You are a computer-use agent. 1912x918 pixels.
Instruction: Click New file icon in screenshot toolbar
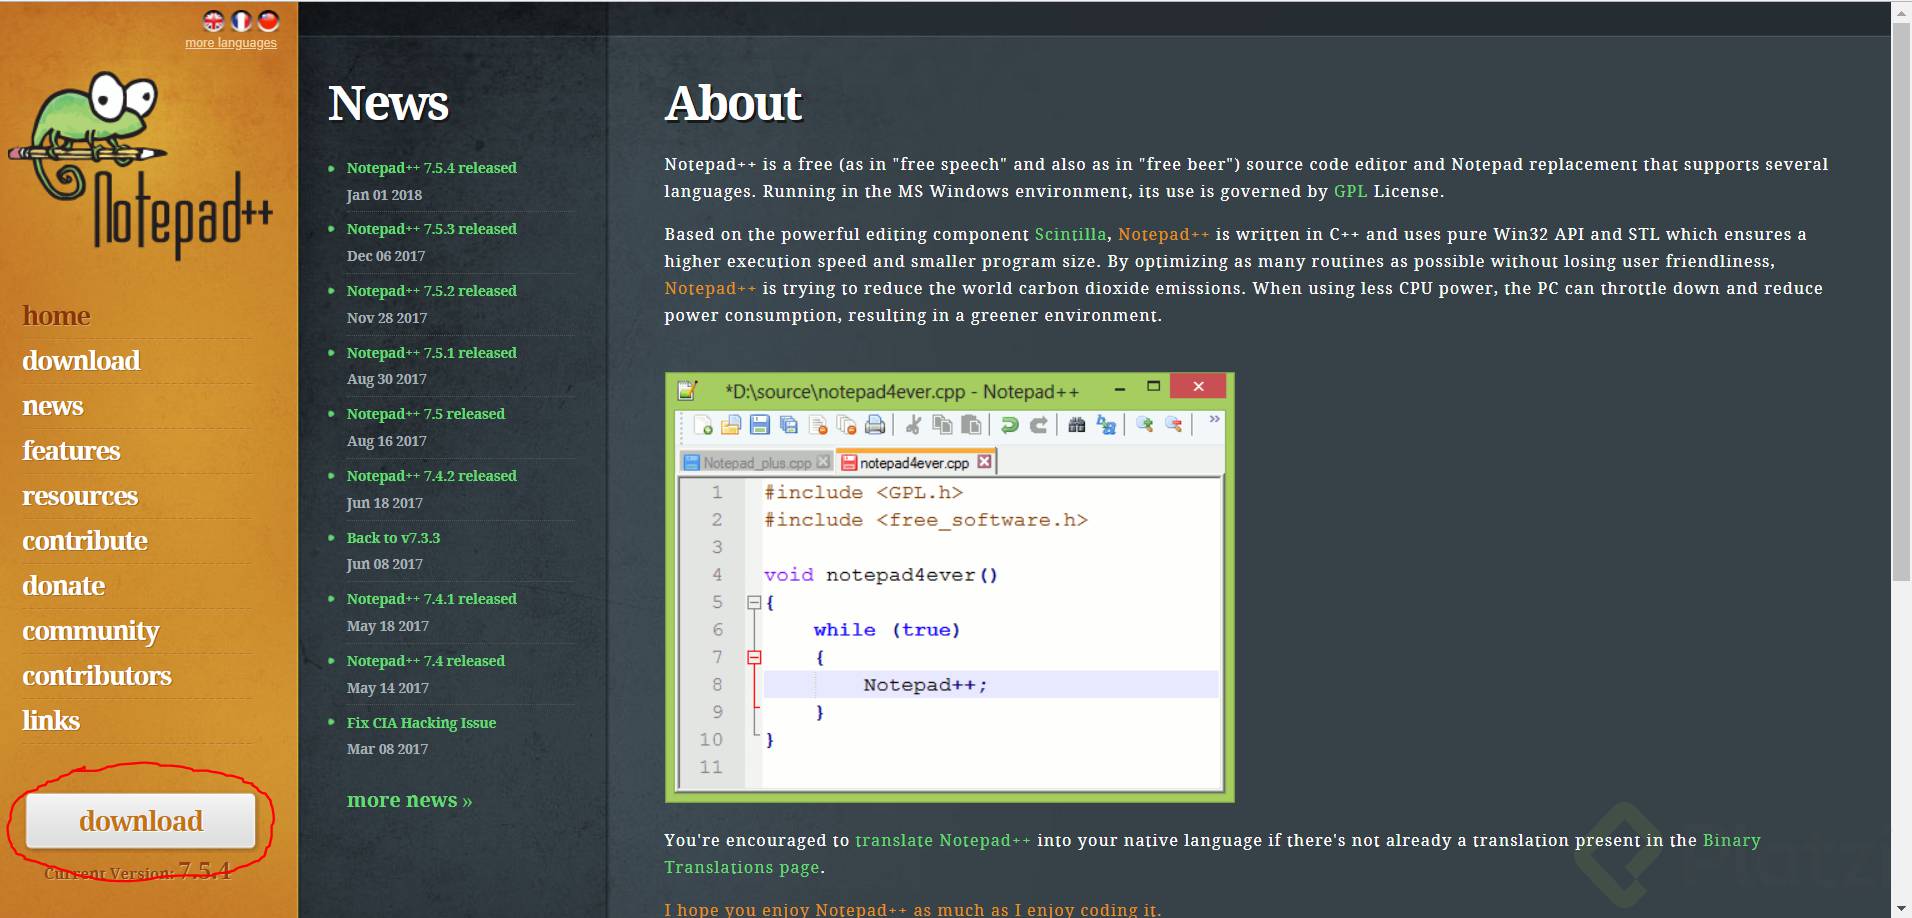tap(703, 425)
